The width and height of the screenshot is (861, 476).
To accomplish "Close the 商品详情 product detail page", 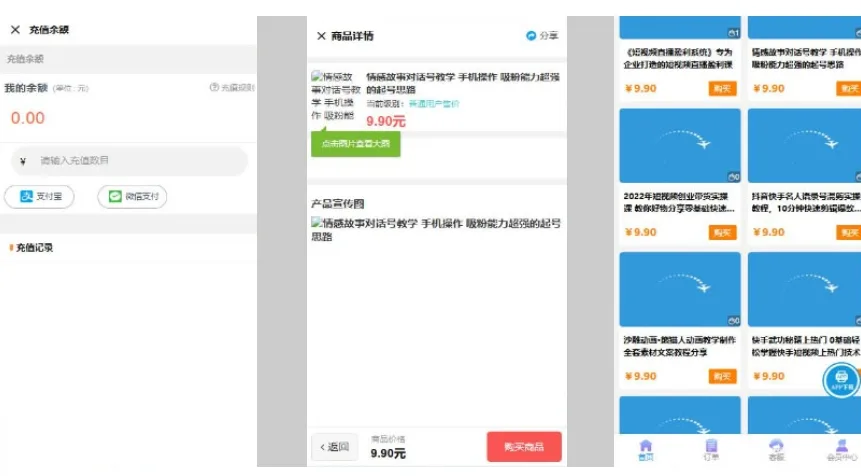I will click(x=321, y=36).
